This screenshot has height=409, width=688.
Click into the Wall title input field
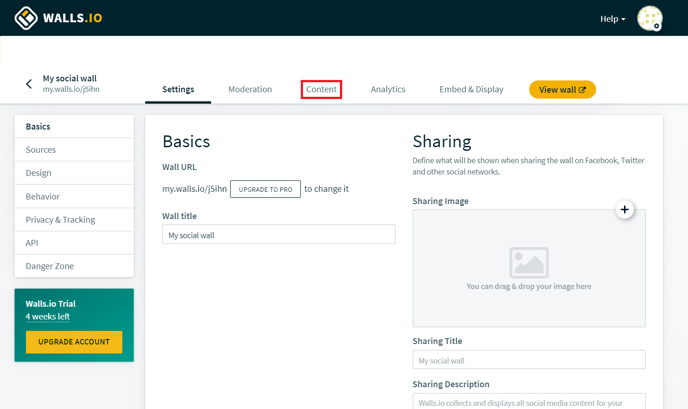[279, 235]
